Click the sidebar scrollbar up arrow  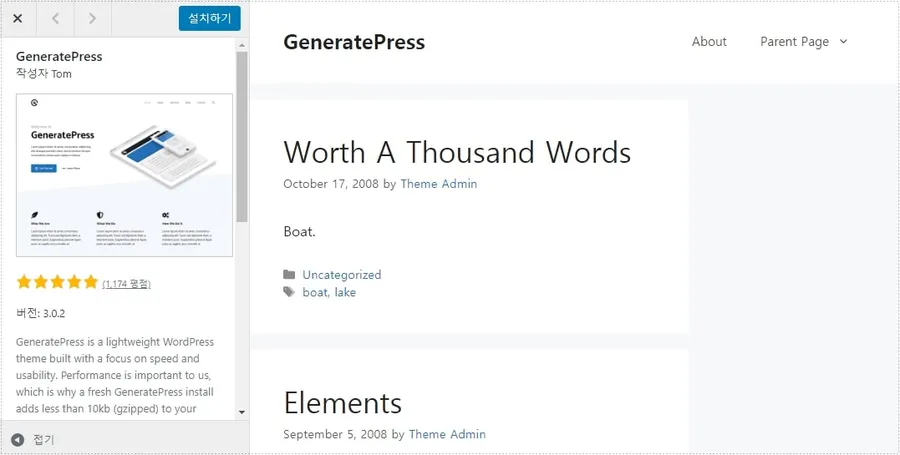coord(242,45)
